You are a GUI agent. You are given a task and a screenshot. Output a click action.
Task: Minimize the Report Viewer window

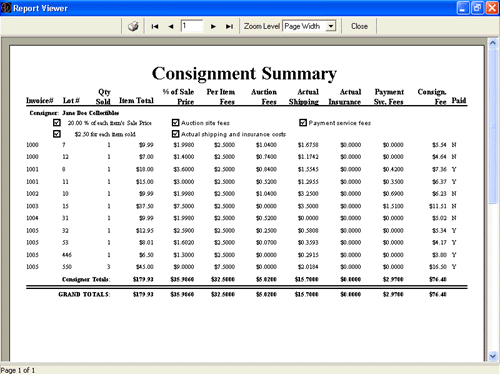(x=463, y=8)
